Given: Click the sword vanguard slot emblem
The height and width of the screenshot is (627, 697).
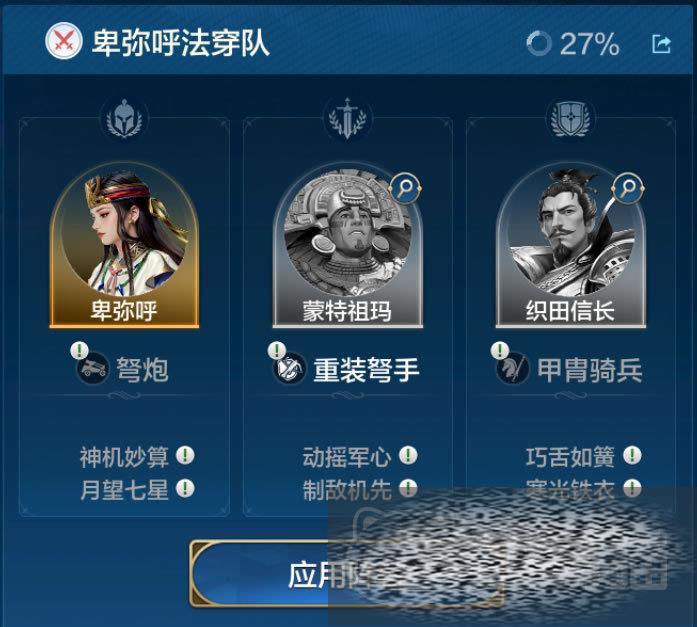Looking at the screenshot, I should tap(348, 119).
